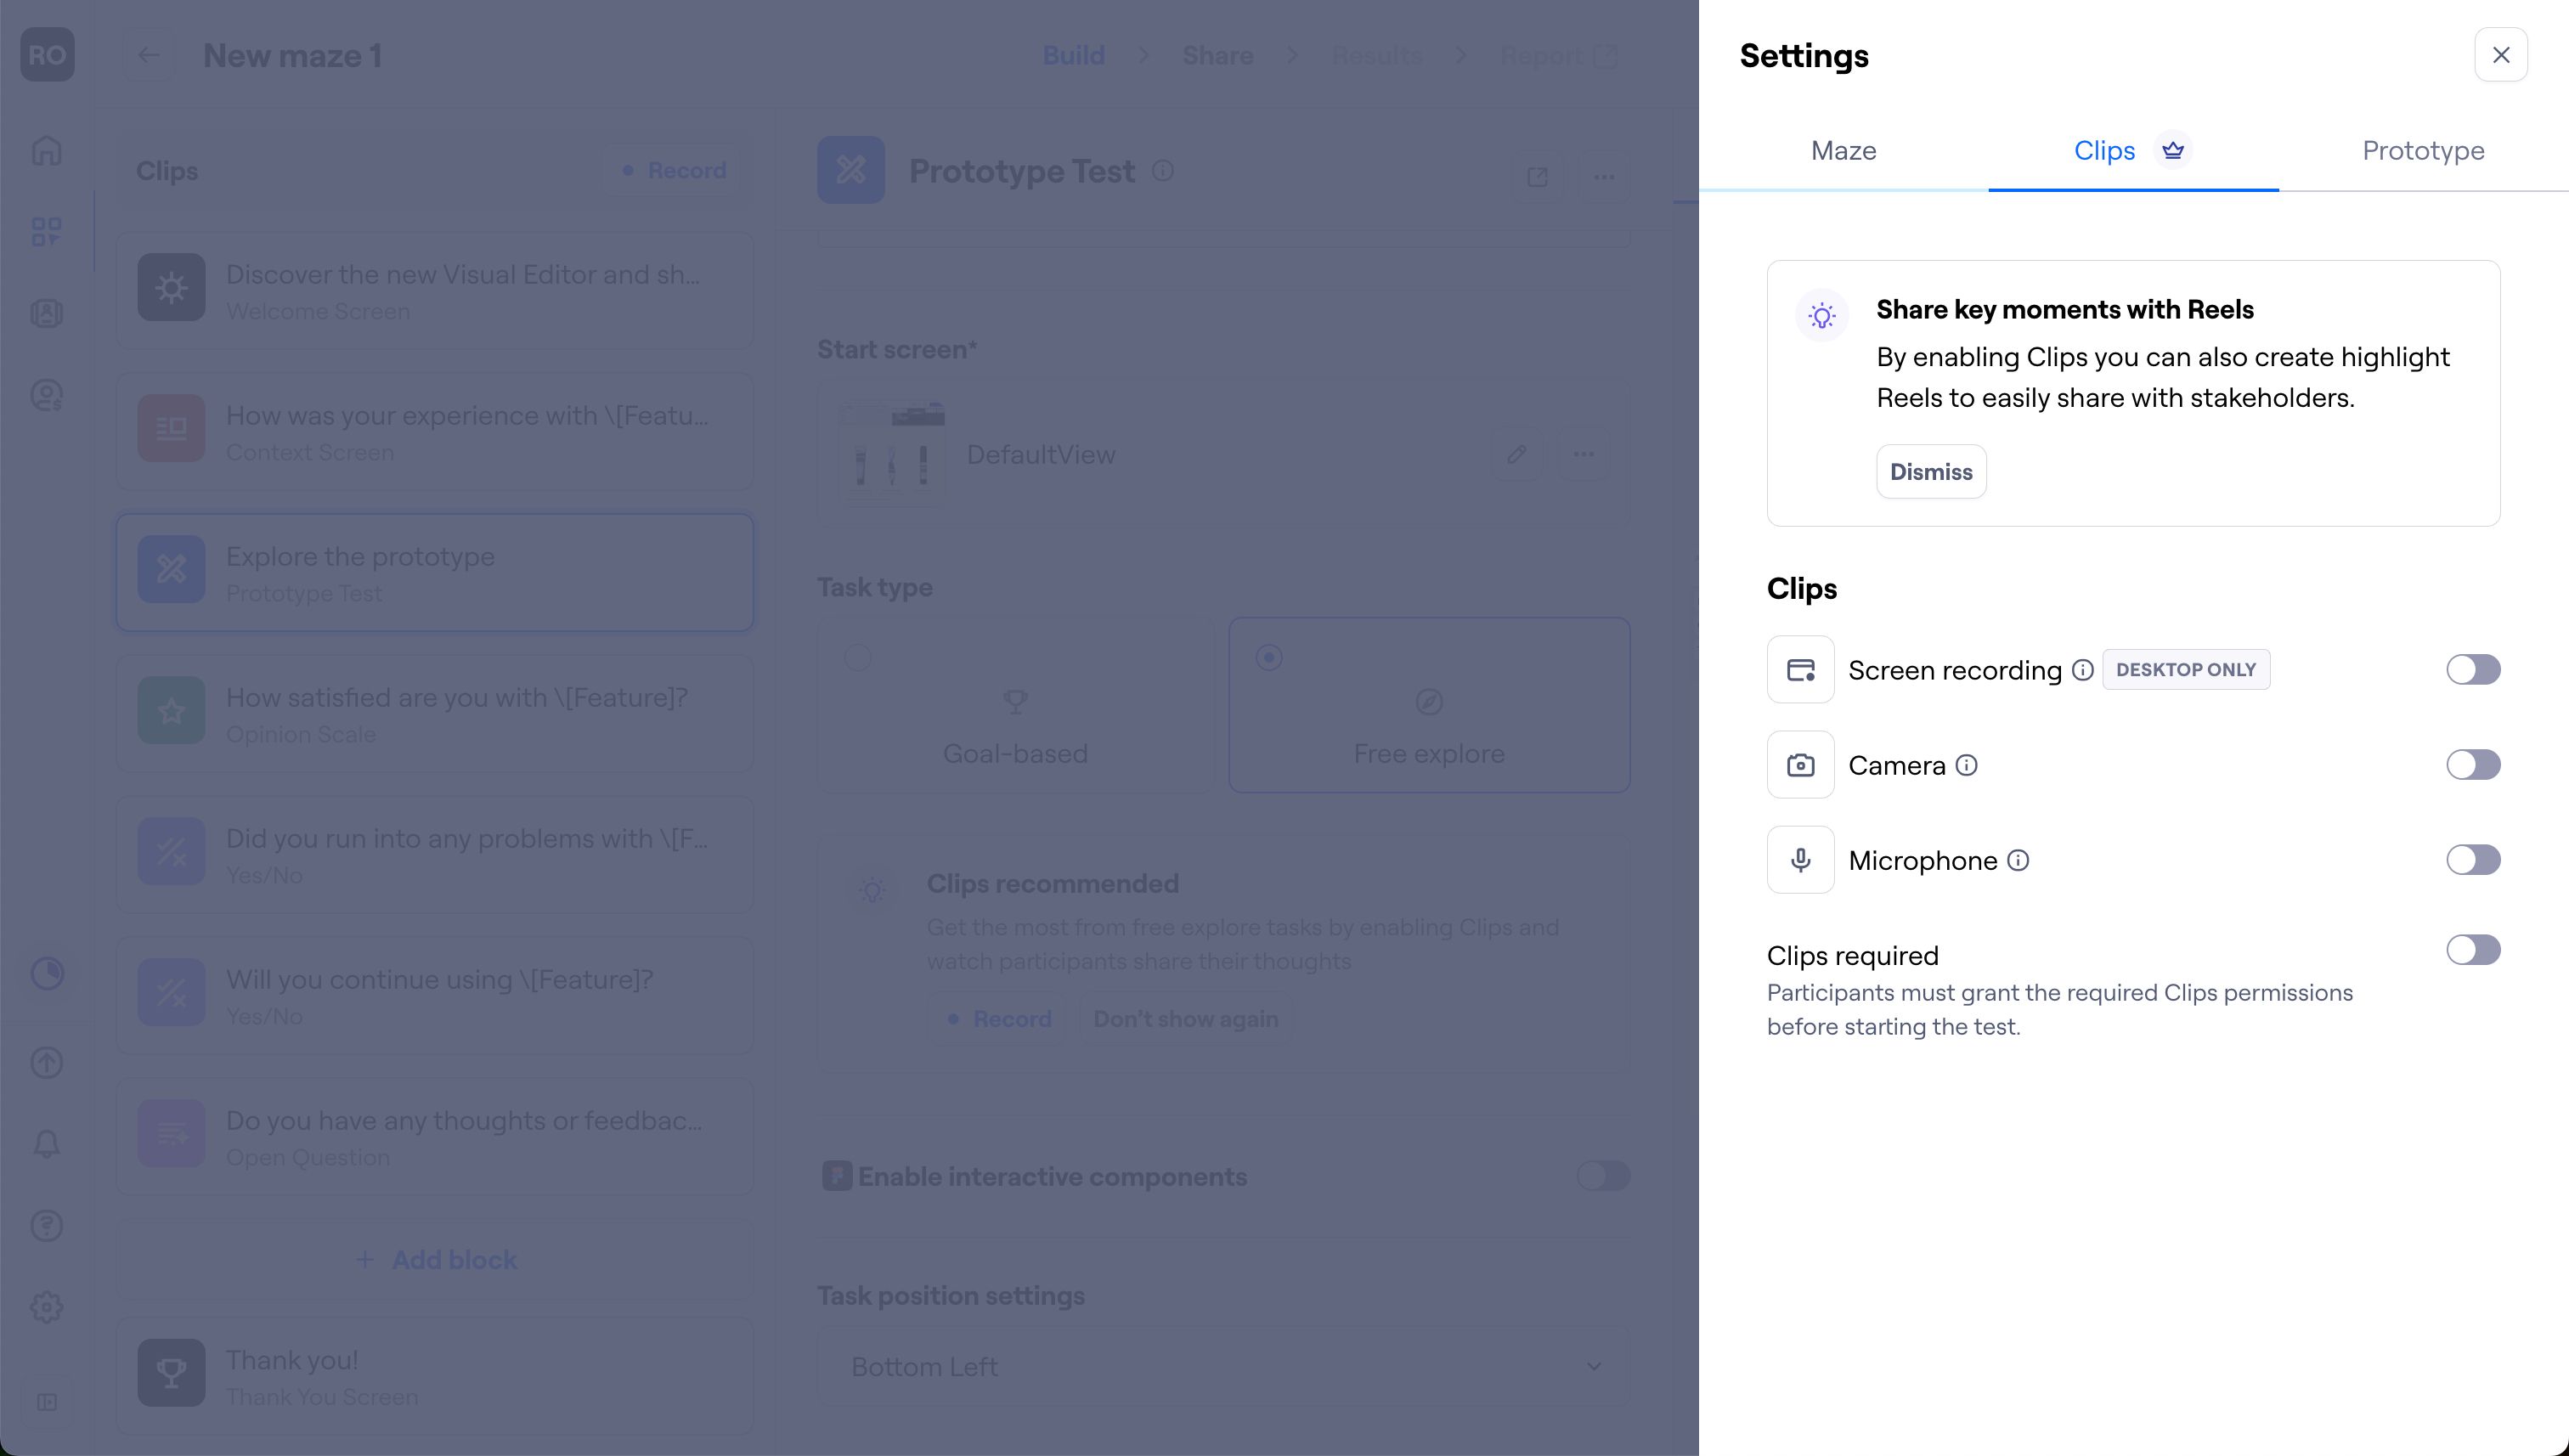Open DefaultView more options menu
The height and width of the screenshot is (1456, 2569).
(x=1583, y=454)
